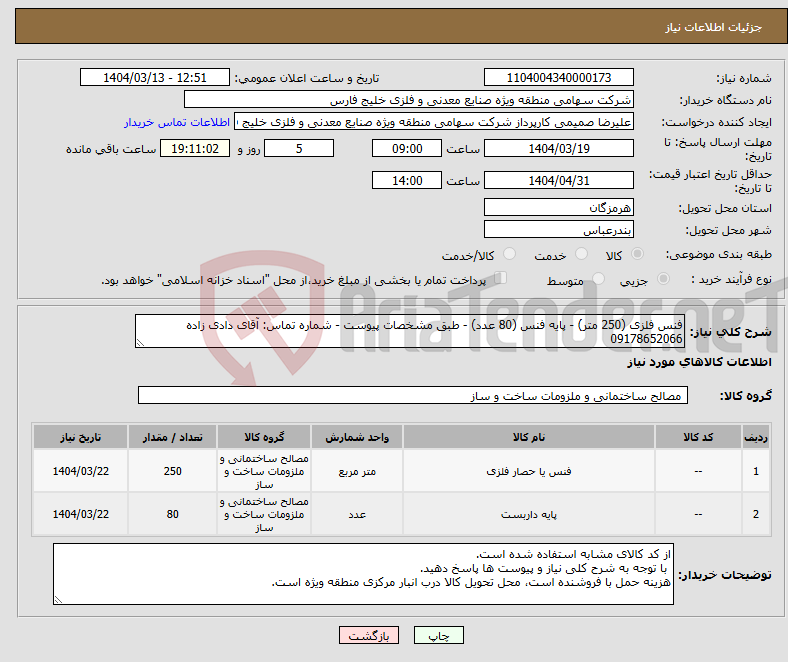788x662 pixels.
Task: Click the تاریخ نیاز column header
Action: (80, 437)
